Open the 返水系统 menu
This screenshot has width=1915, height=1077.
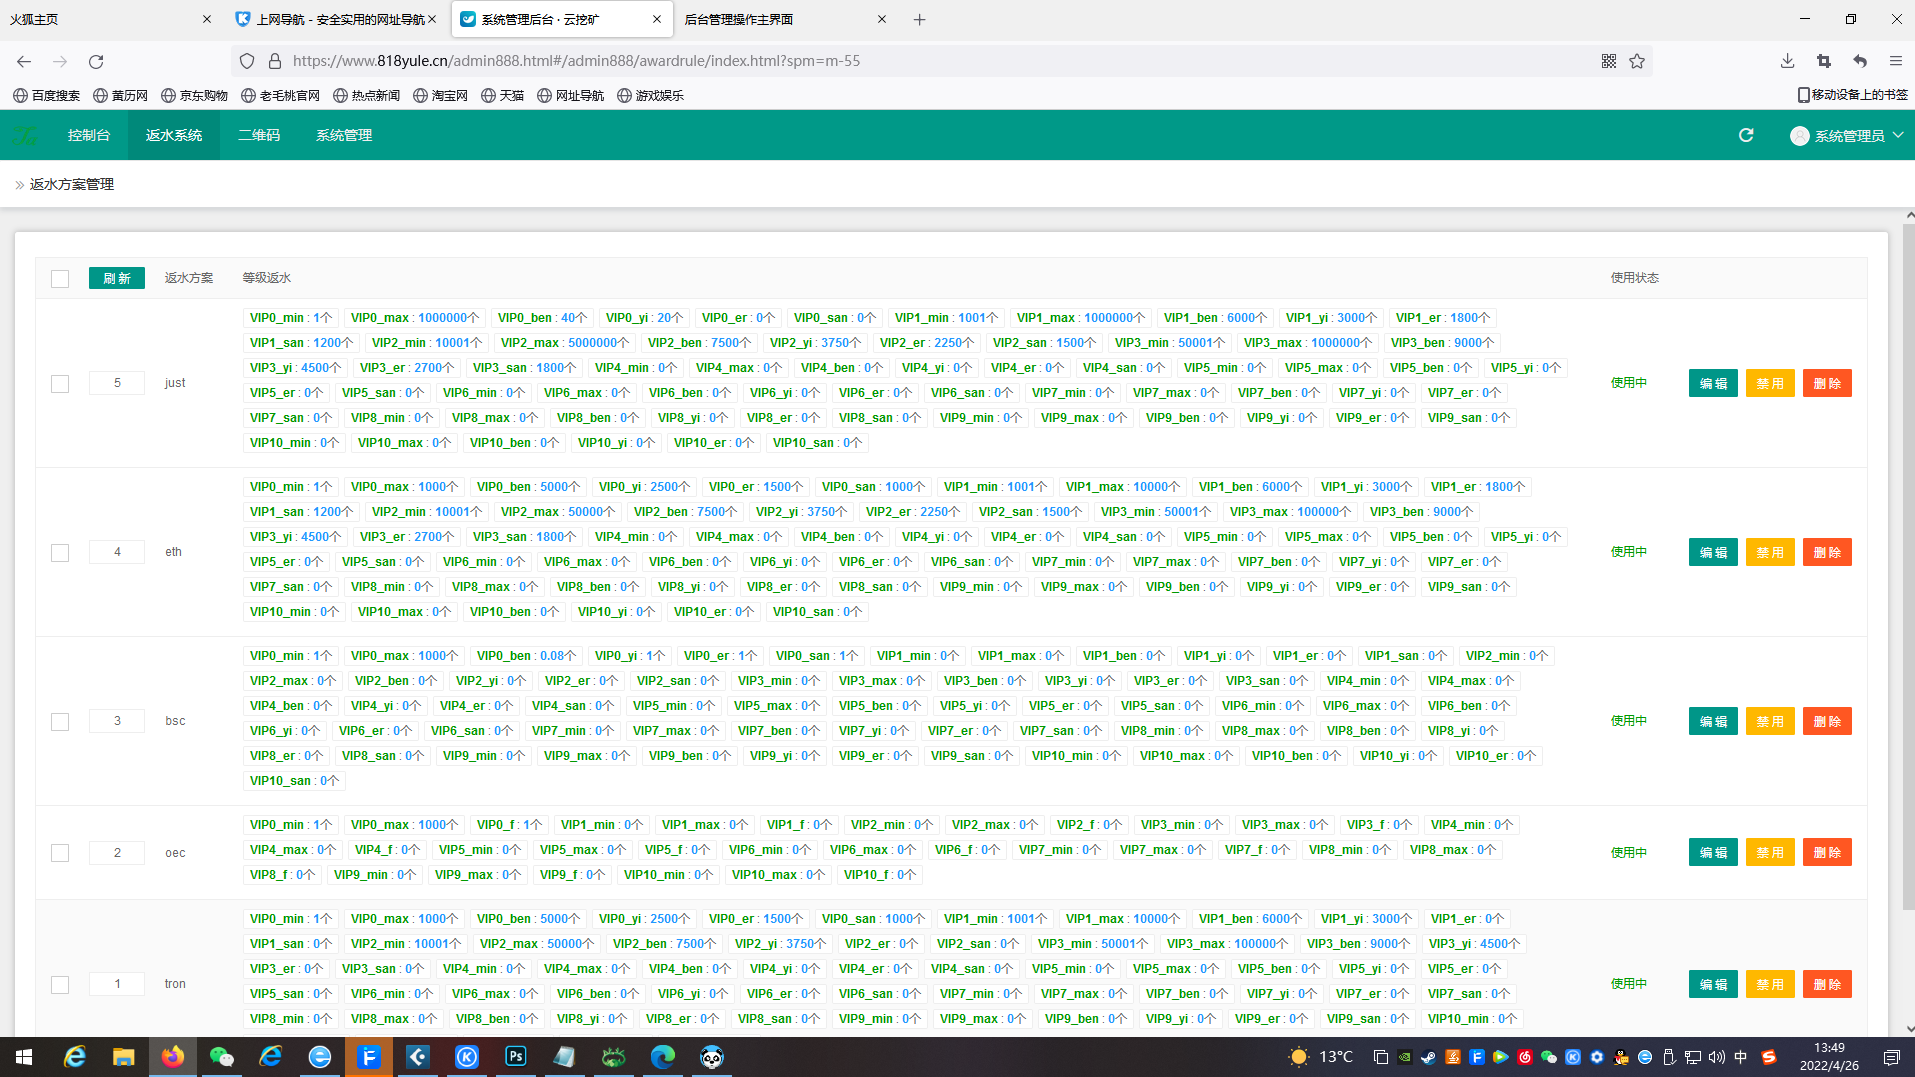tap(174, 135)
